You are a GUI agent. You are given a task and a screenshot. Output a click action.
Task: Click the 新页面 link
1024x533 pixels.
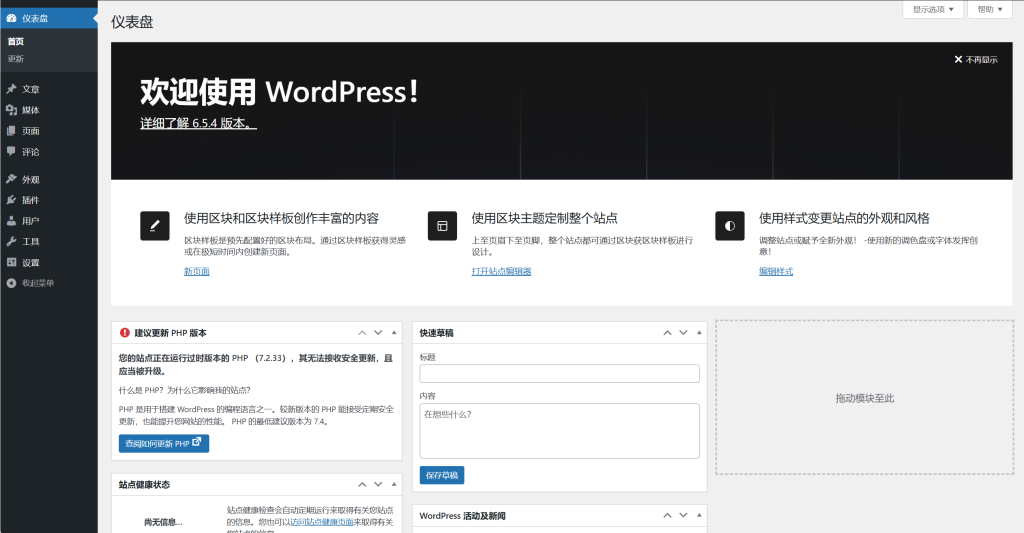coord(197,271)
